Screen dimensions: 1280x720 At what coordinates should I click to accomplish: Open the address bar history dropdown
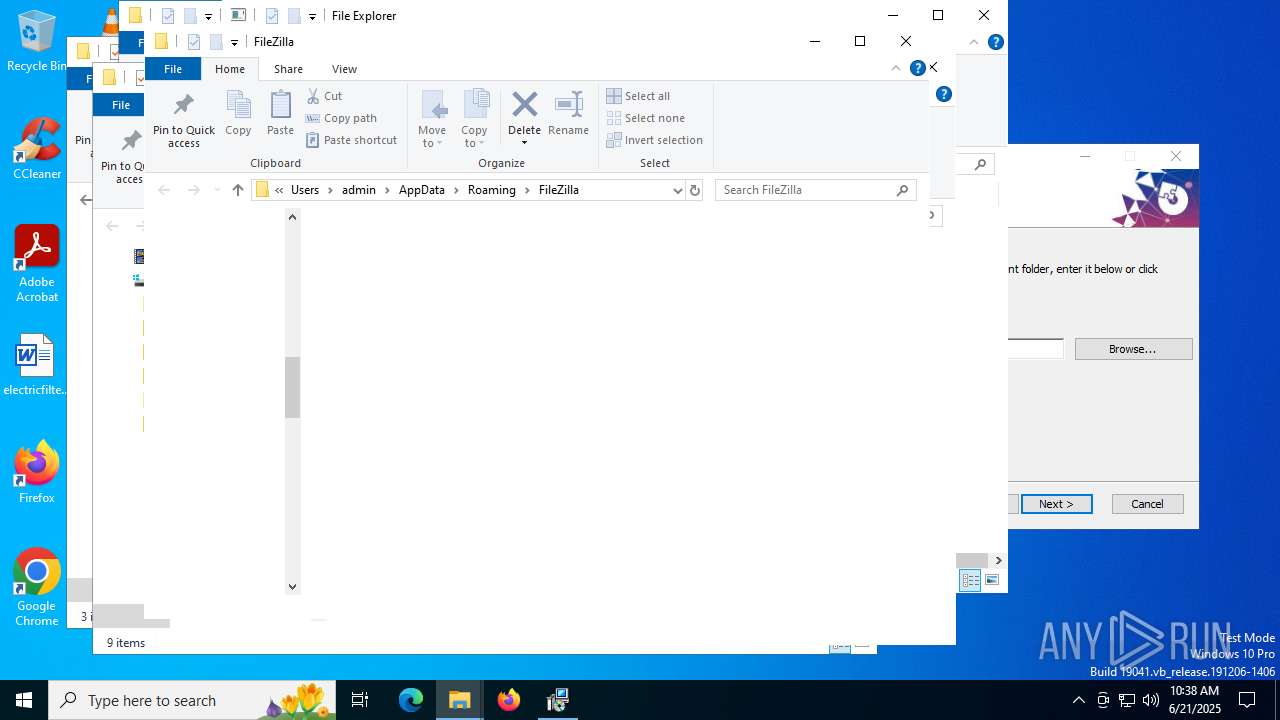coord(677,190)
